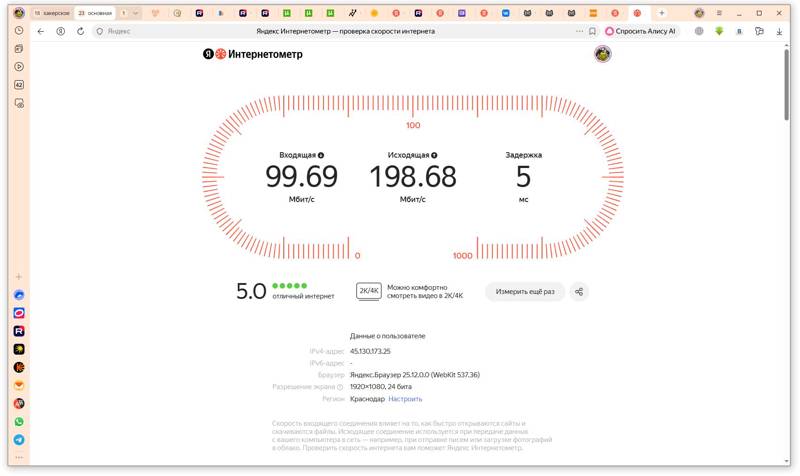This screenshot has width=800, height=476.
Task: Reload the page with the refresh icon
Action: pos(81,31)
